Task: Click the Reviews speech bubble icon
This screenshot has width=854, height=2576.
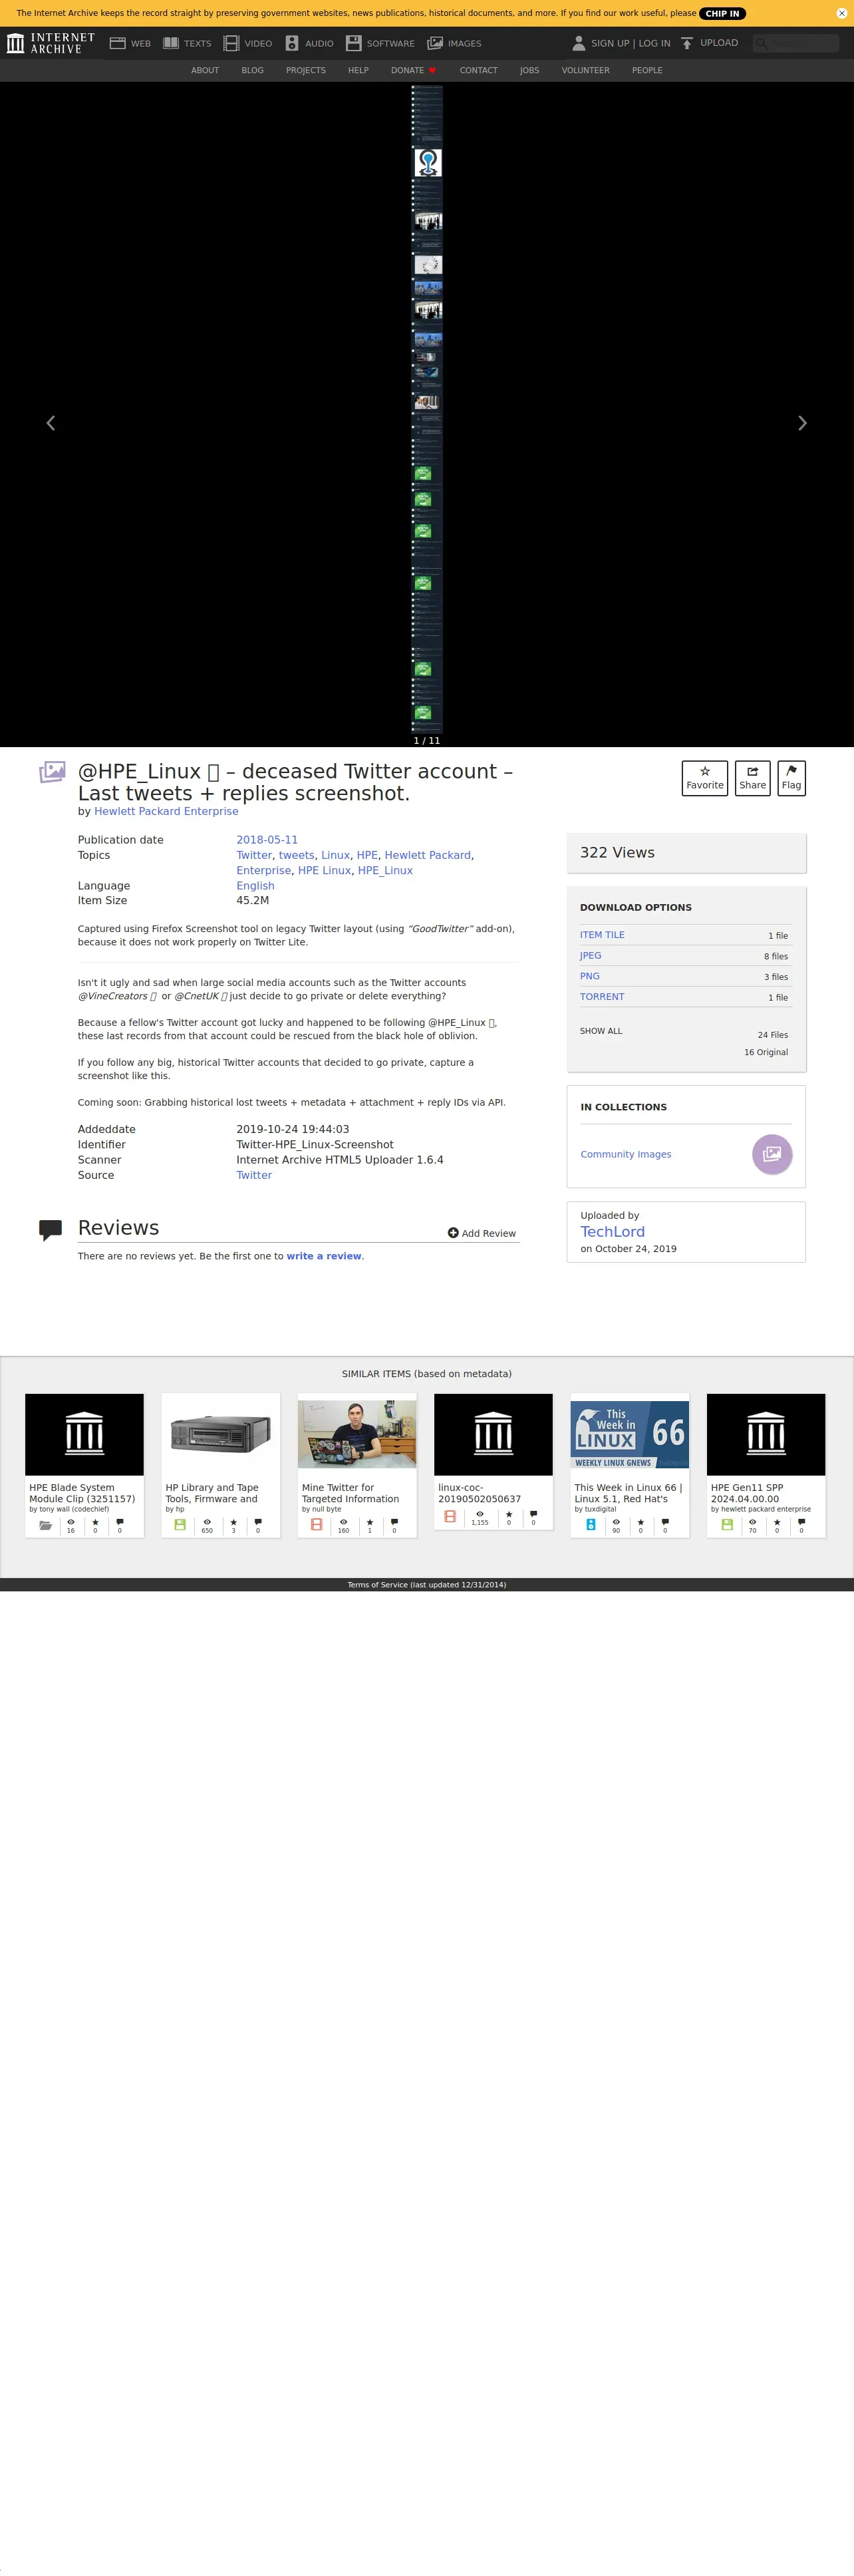Action: coord(50,1230)
